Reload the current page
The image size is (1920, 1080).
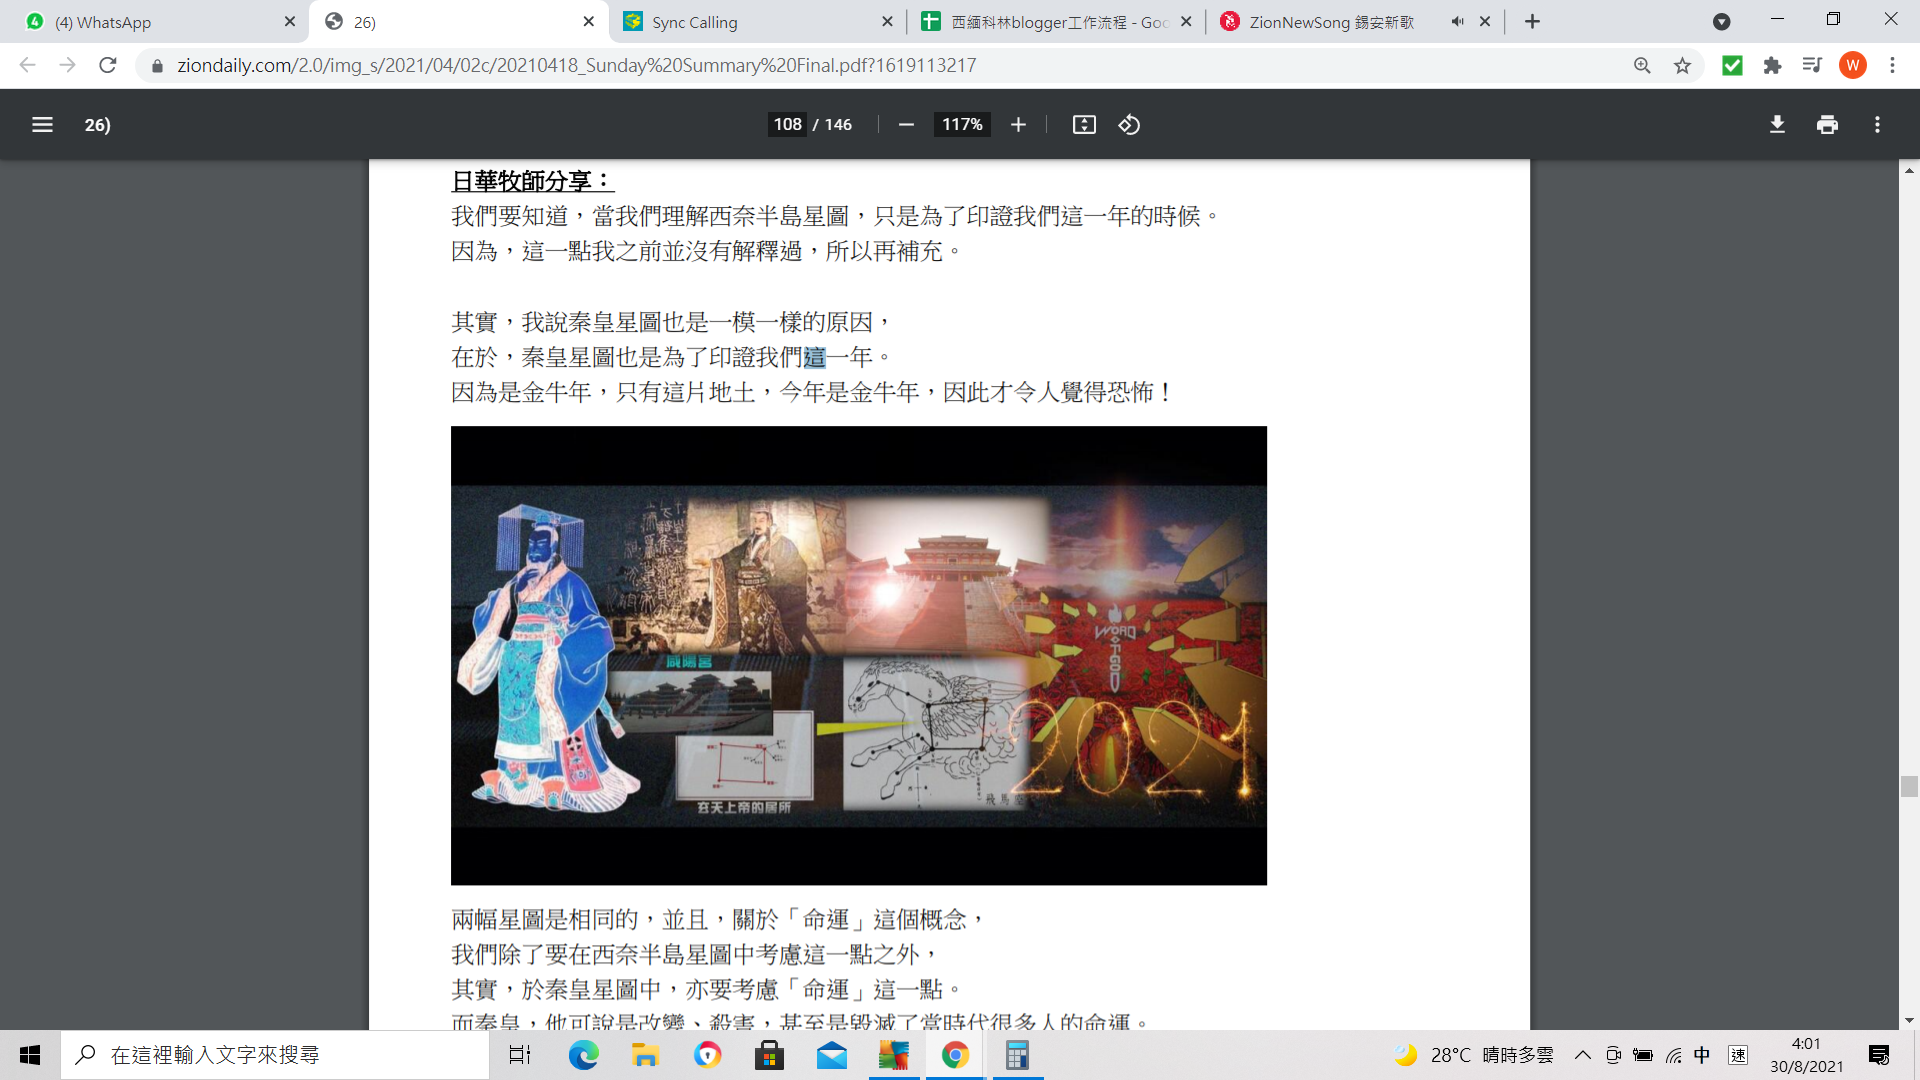tap(108, 65)
